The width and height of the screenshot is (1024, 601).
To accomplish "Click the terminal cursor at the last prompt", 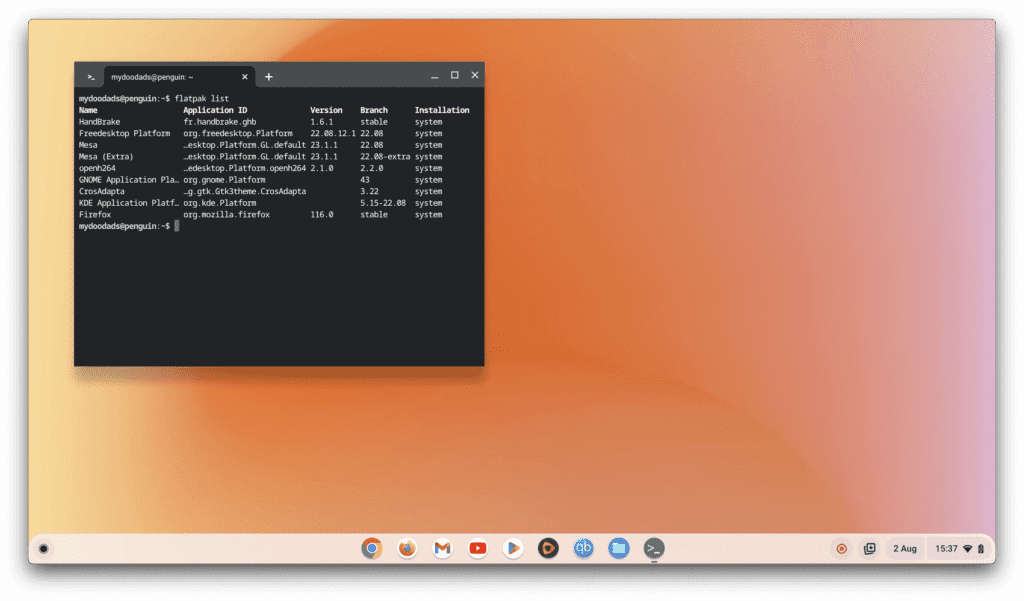I will [176, 226].
